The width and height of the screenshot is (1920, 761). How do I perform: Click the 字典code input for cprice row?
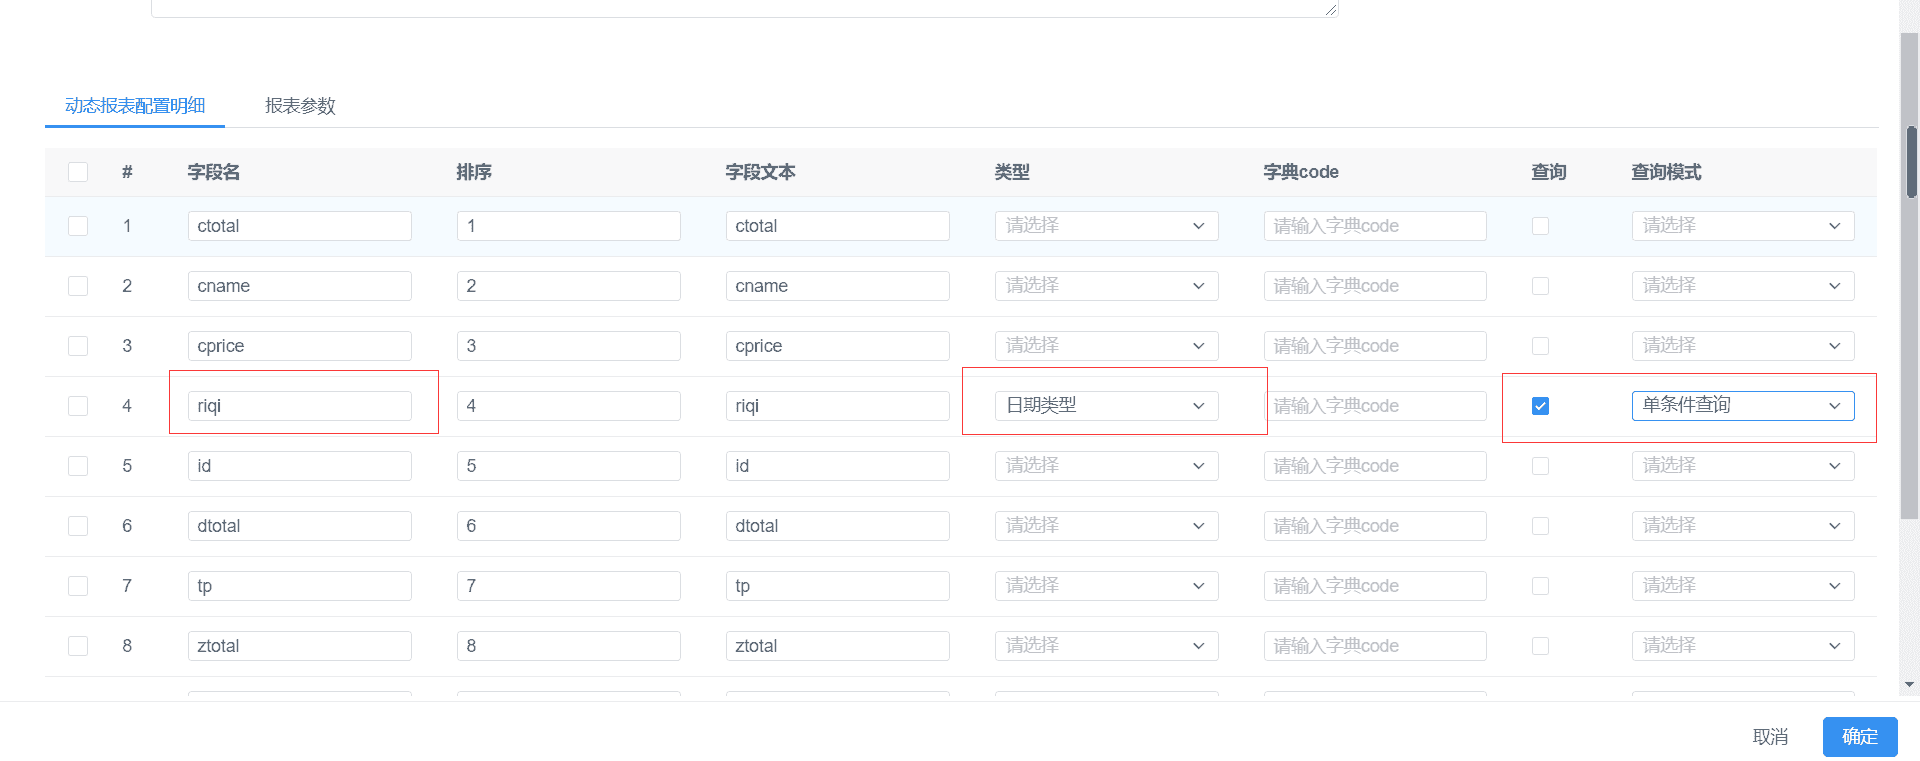1374,346
